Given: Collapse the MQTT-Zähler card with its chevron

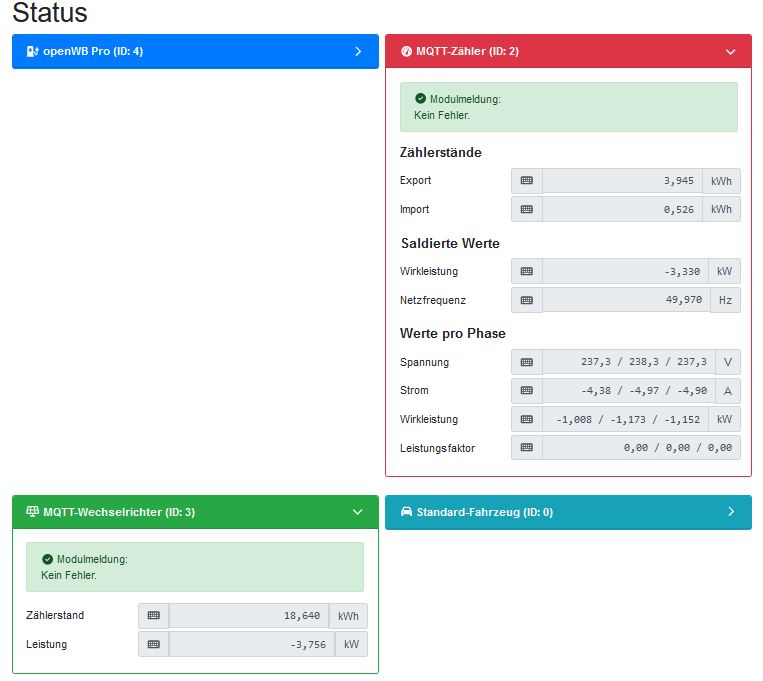Looking at the screenshot, I should pos(730,52).
